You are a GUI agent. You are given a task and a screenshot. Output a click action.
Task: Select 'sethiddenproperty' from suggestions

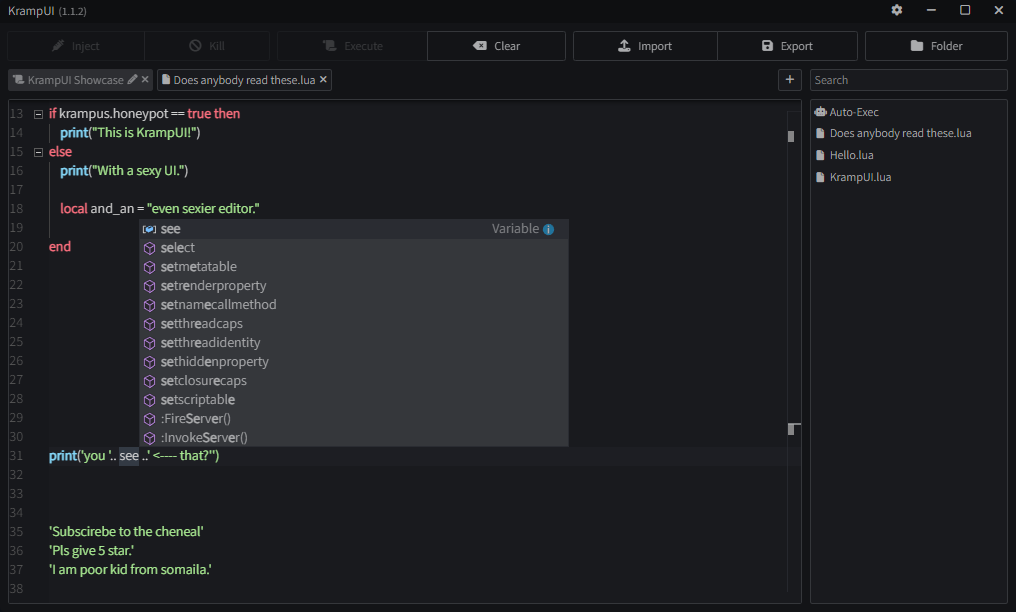[354, 362]
